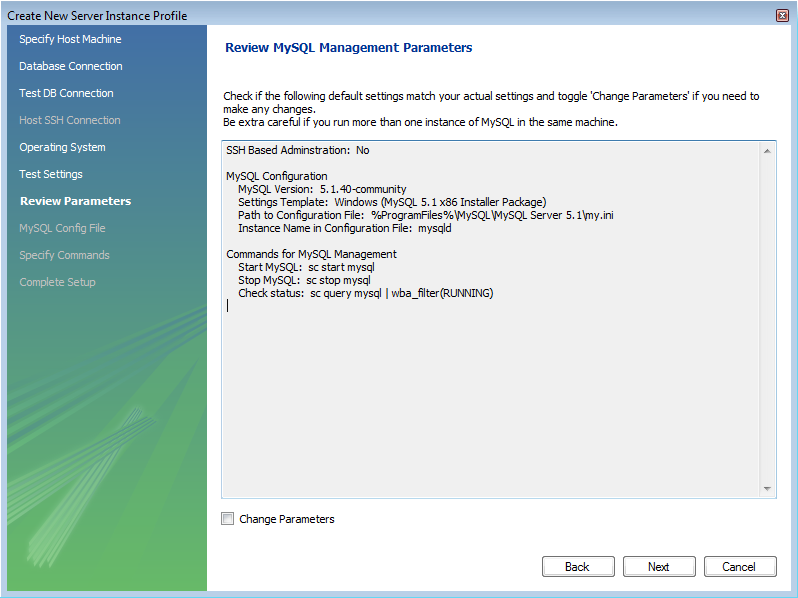The height and width of the screenshot is (598, 798).
Task: Cancel the server instance setup
Action: tap(739, 567)
